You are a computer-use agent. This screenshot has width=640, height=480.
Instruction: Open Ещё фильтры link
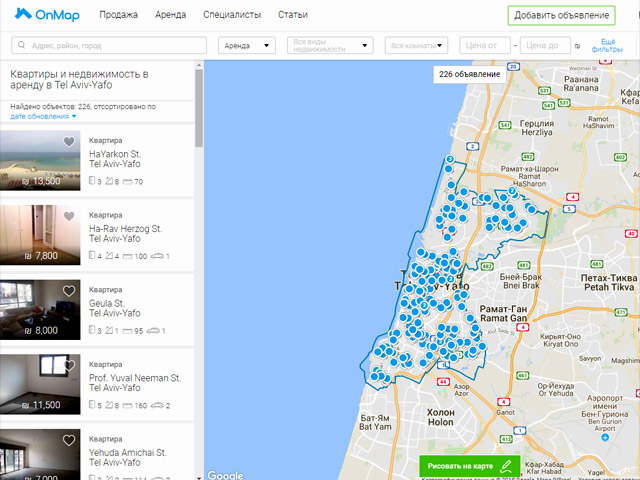pyautogui.click(x=607, y=45)
